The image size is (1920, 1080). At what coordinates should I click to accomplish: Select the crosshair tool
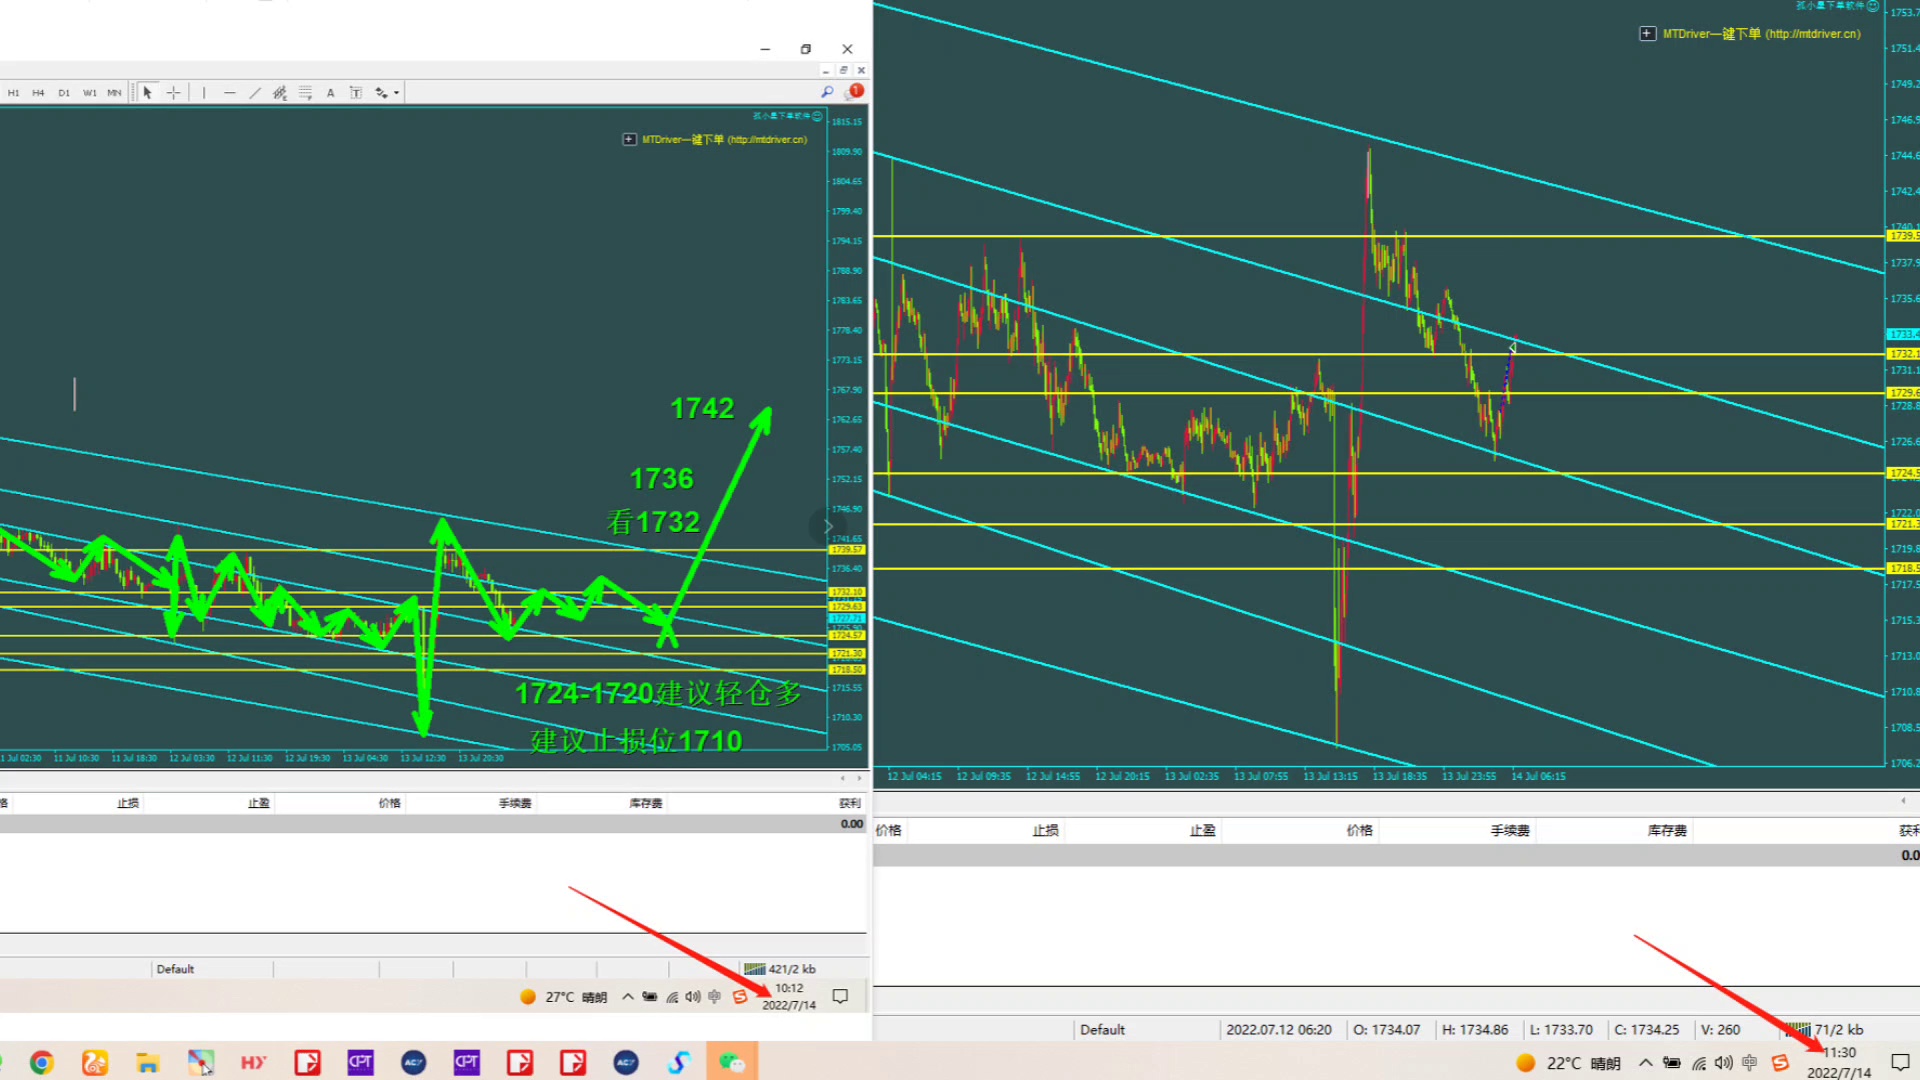pyautogui.click(x=173, y=92)
